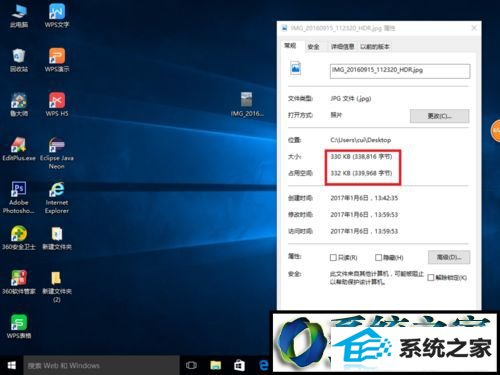Switch to the Previous Versions tab
Screen dimensions: 500x375
[x=375, y=47]
